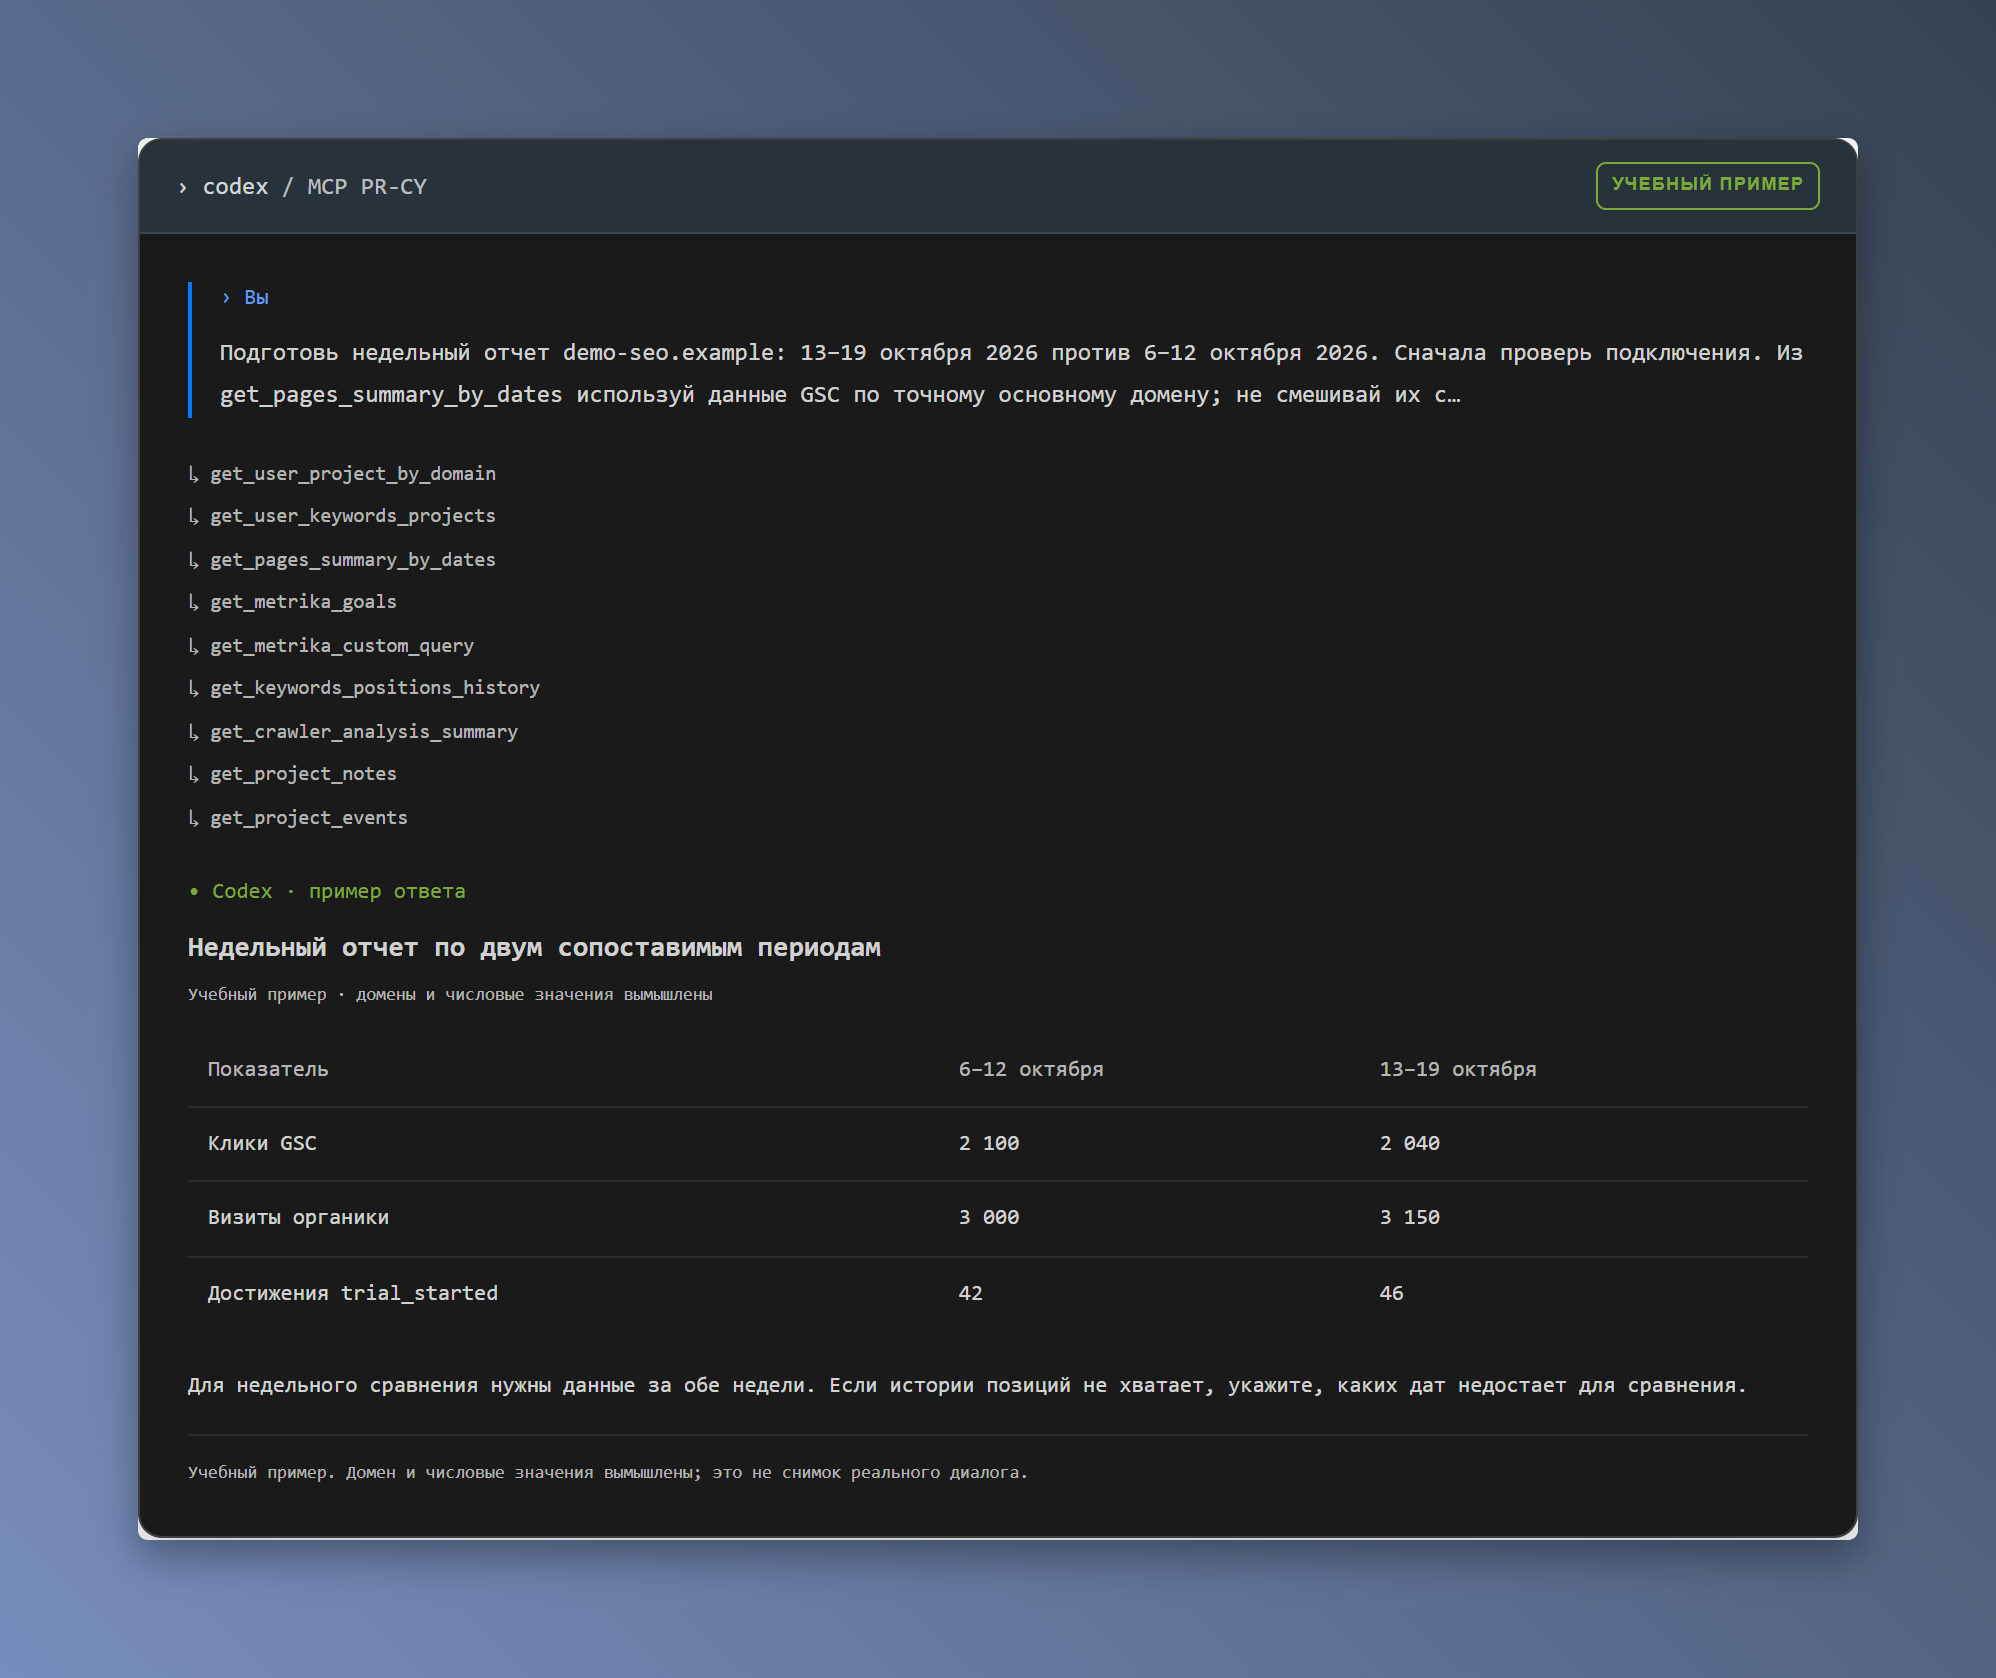1996x1678 pixels.
Task: Click the Визиты органики row label
Action: (298, 1217)
